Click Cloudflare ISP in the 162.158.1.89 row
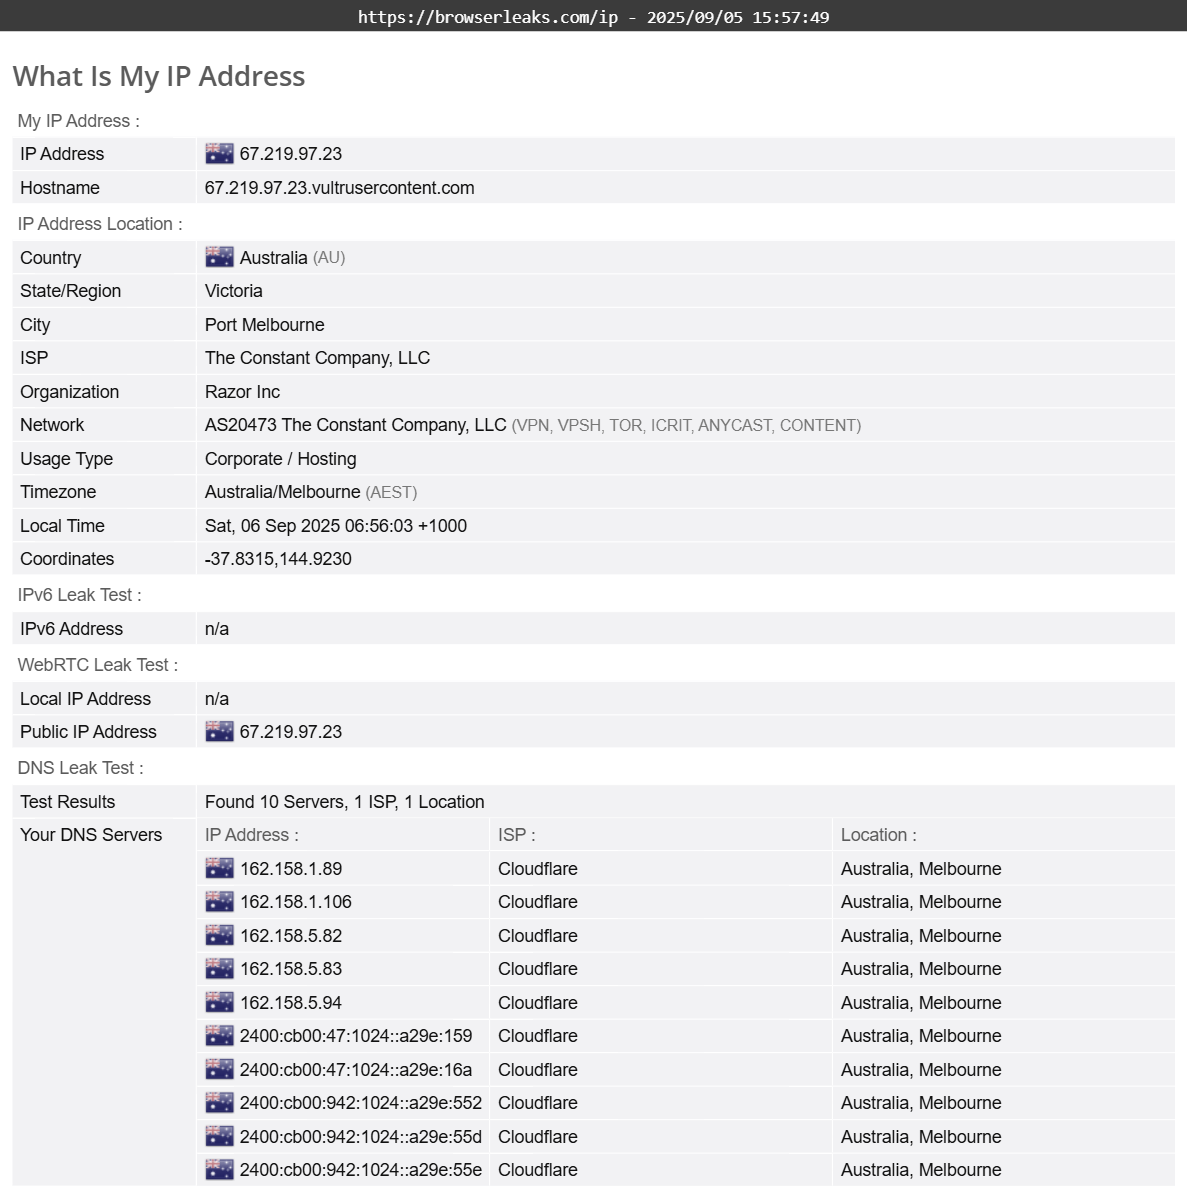This screenshot has width=1187, height=1195. tap(538, 869)
